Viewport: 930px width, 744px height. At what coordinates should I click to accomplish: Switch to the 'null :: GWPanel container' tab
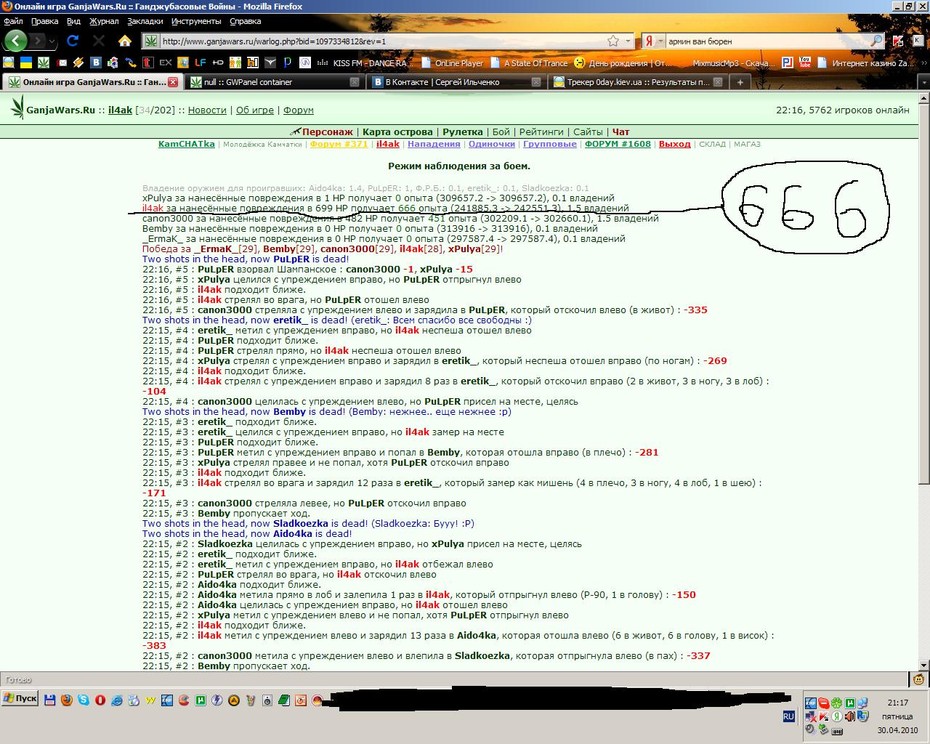point(274,82)
